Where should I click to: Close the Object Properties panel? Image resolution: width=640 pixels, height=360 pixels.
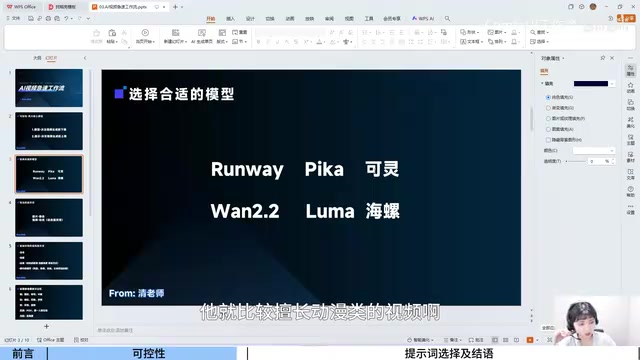612,58
